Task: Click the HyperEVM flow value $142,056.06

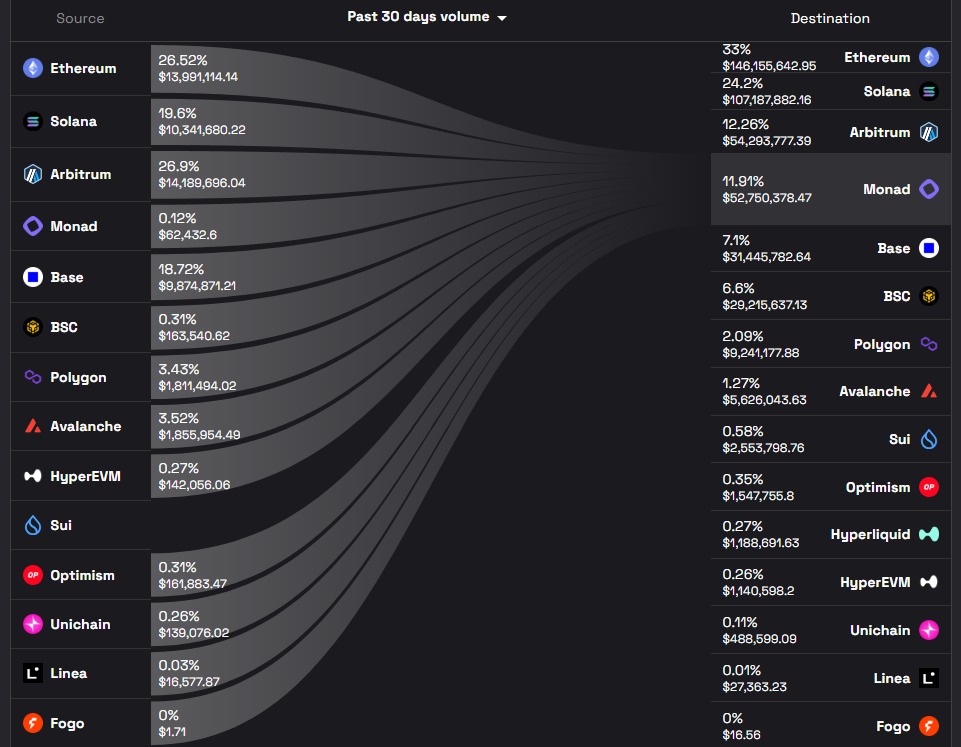Action: (x=194, y=485)
